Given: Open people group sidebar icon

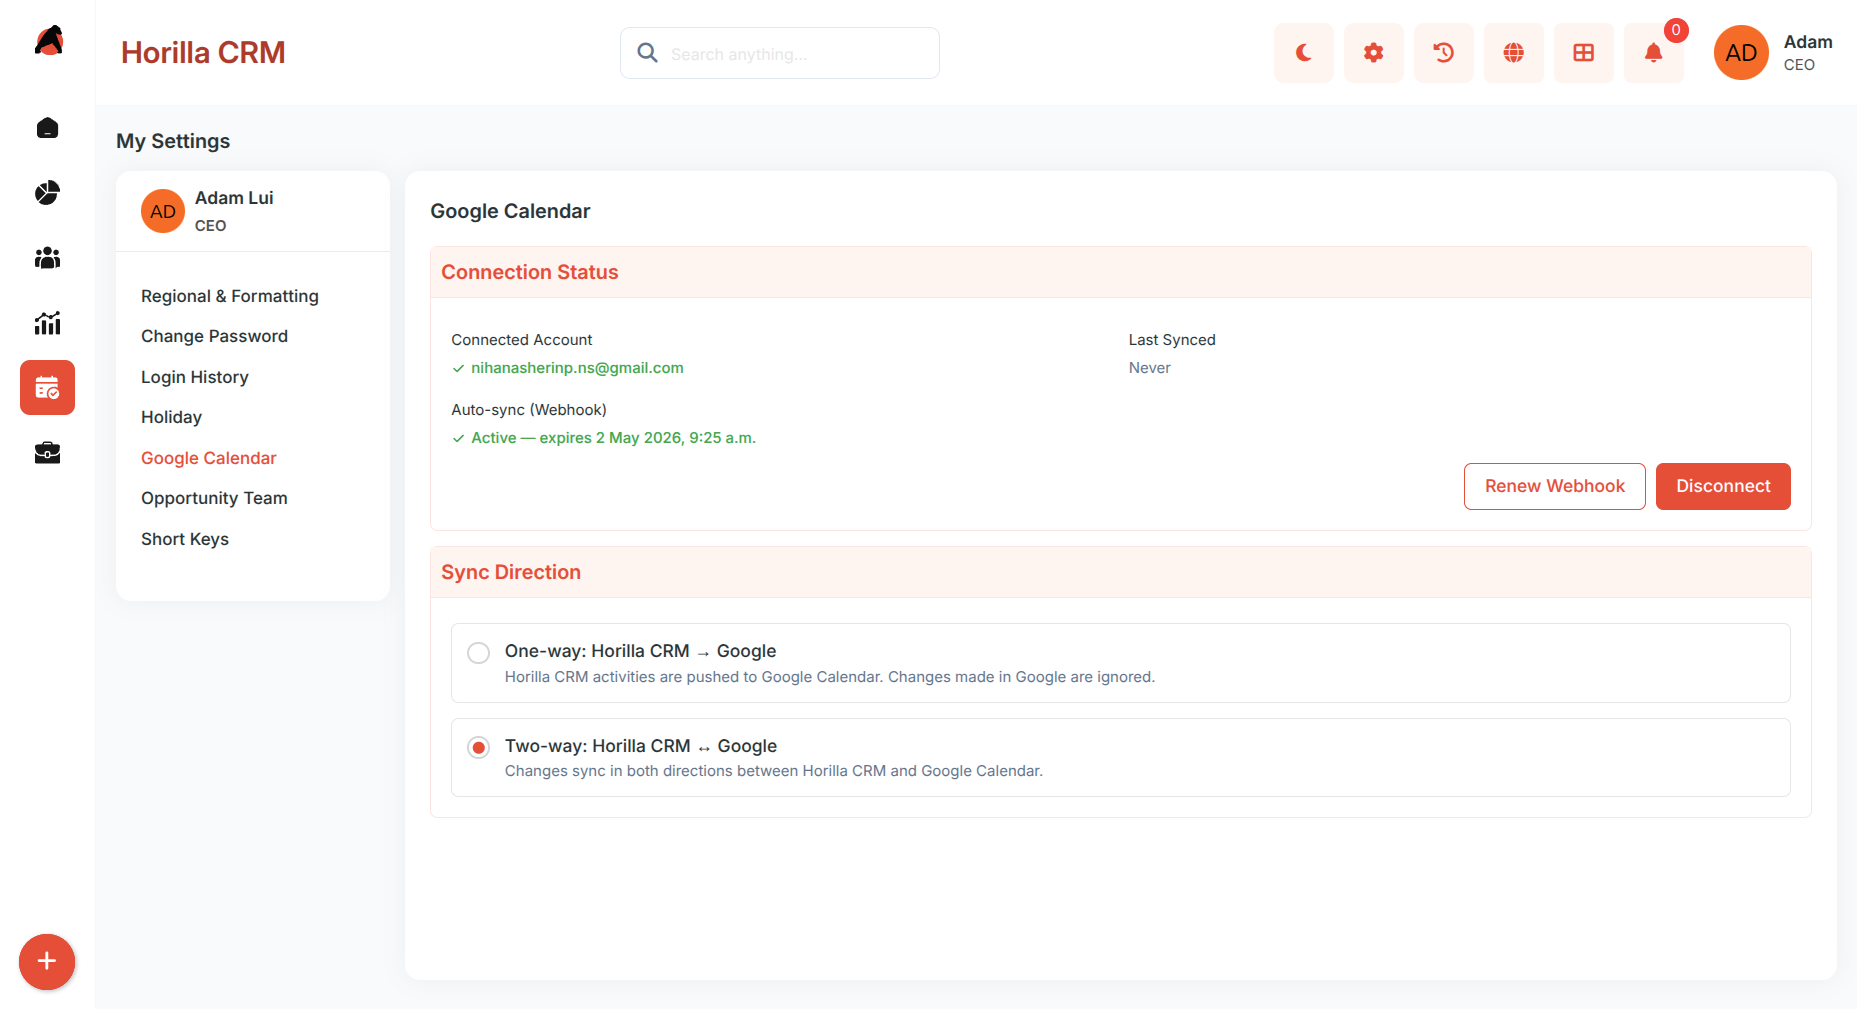Looking at the screenshot, I should pyautogui.click(x=47, y=258).
